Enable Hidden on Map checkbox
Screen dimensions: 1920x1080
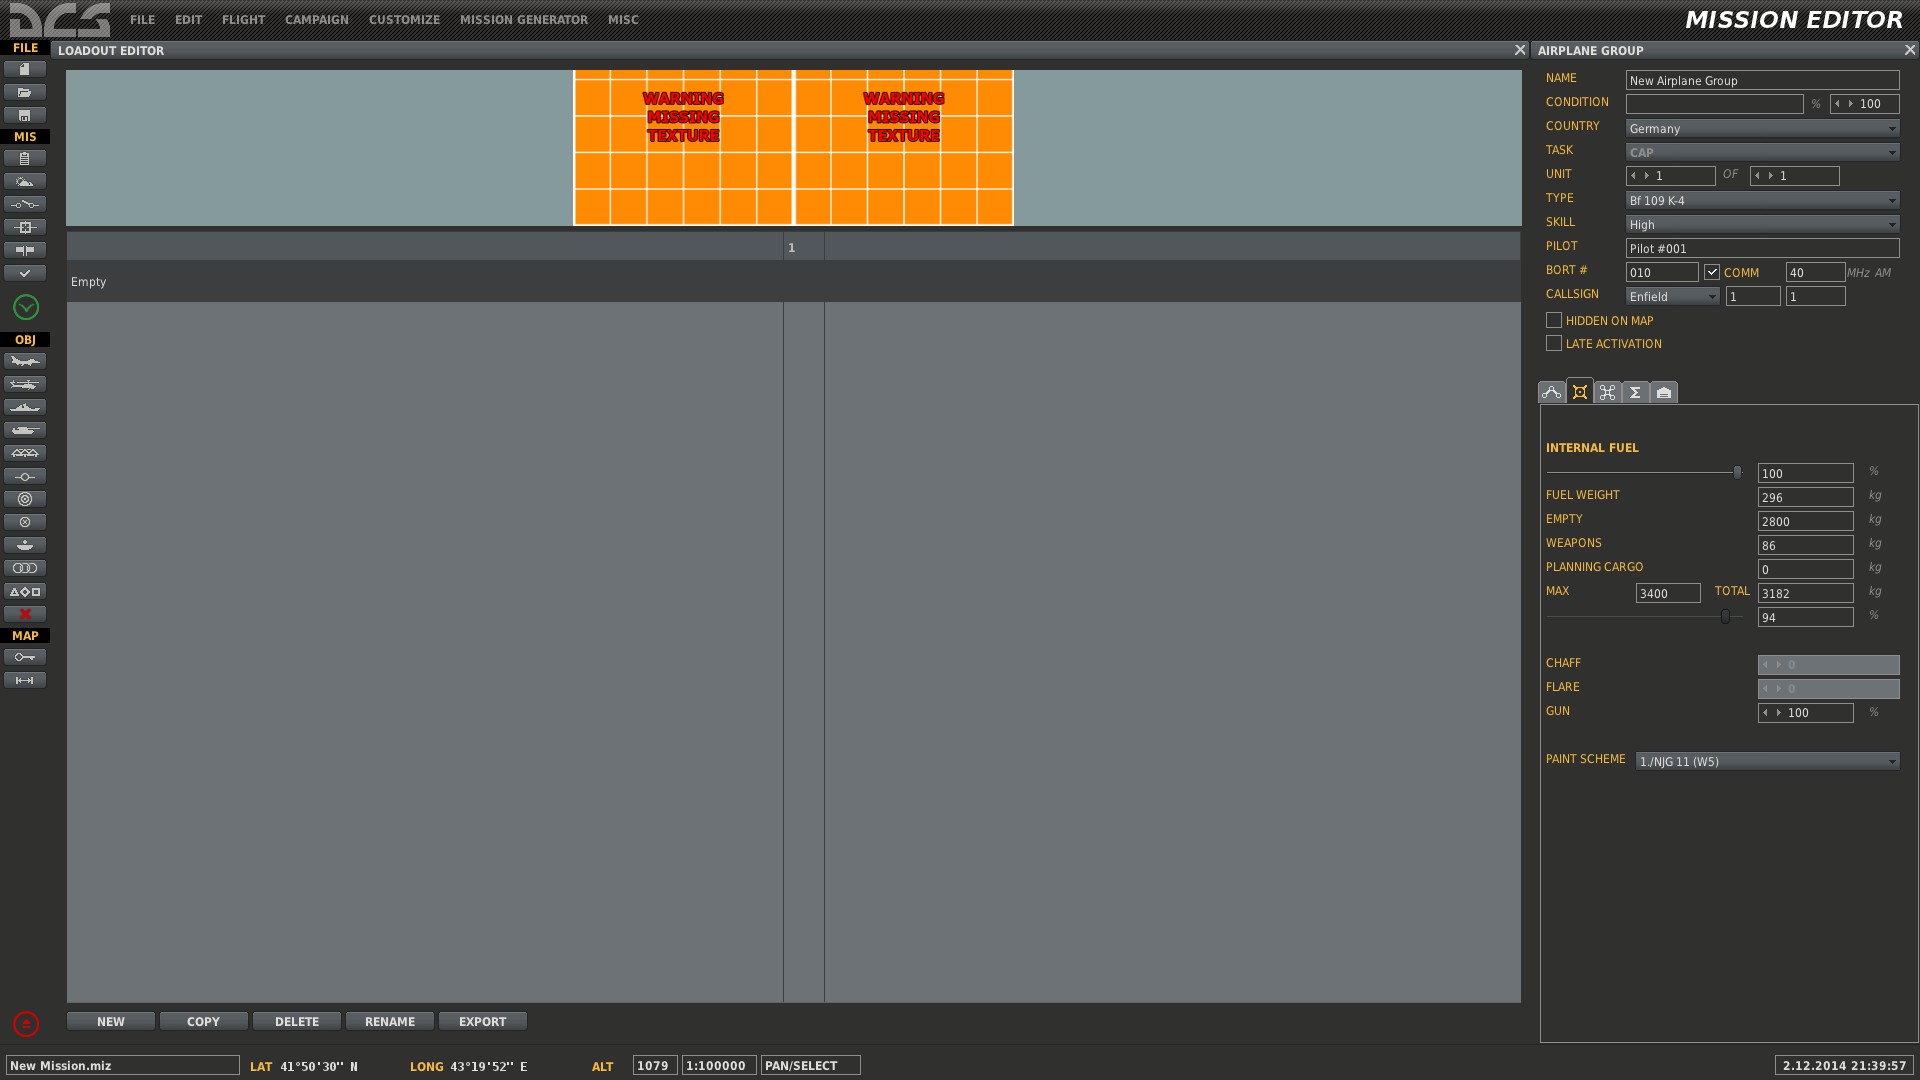pos(1554,320)
